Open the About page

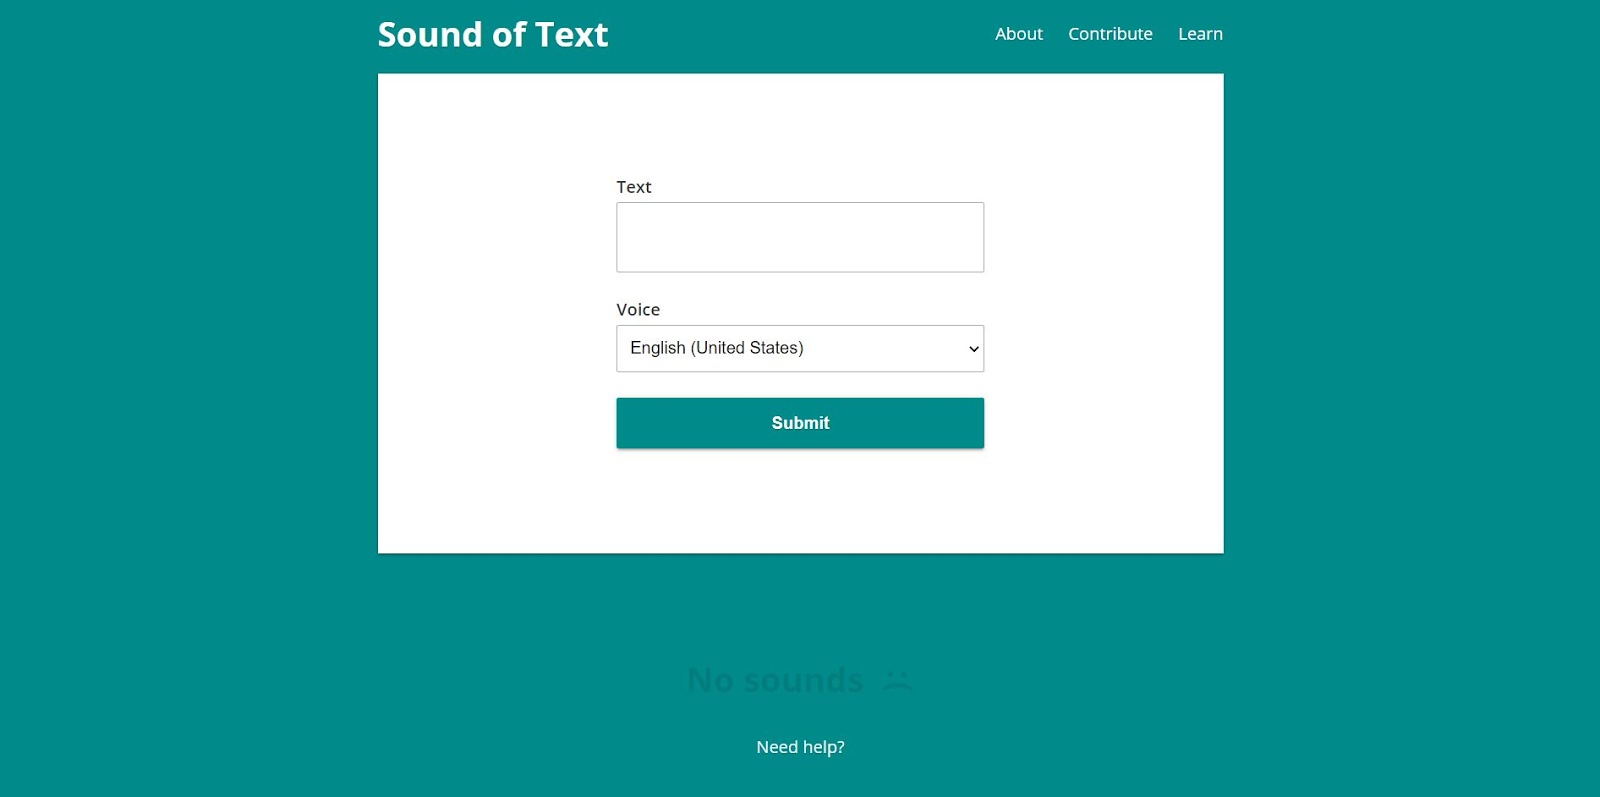coord(1018,34)
